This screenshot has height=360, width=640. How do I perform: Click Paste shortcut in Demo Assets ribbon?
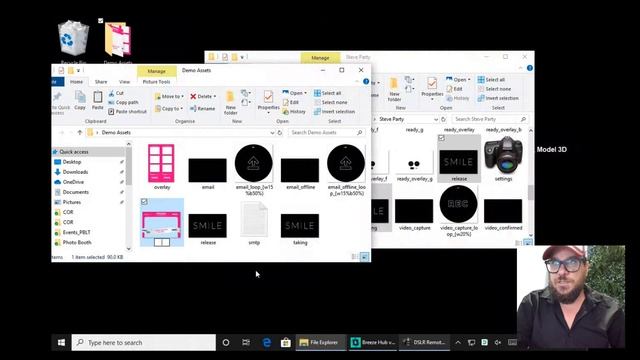(x=127, y=111)
